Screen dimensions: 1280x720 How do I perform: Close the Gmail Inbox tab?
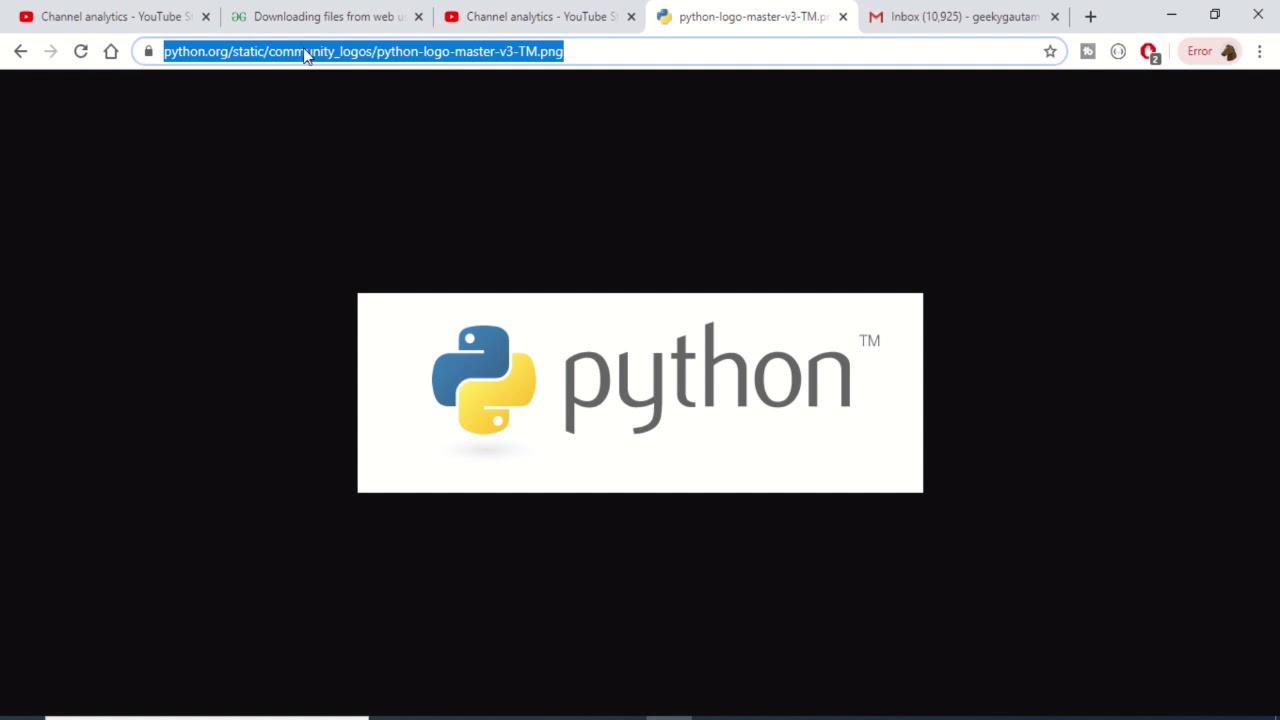1055,16
